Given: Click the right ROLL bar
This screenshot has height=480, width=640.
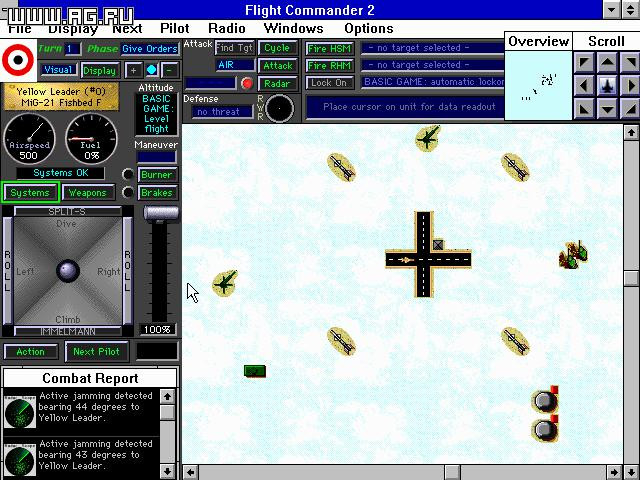Looking at the screenshot, I should click(127, 271).
